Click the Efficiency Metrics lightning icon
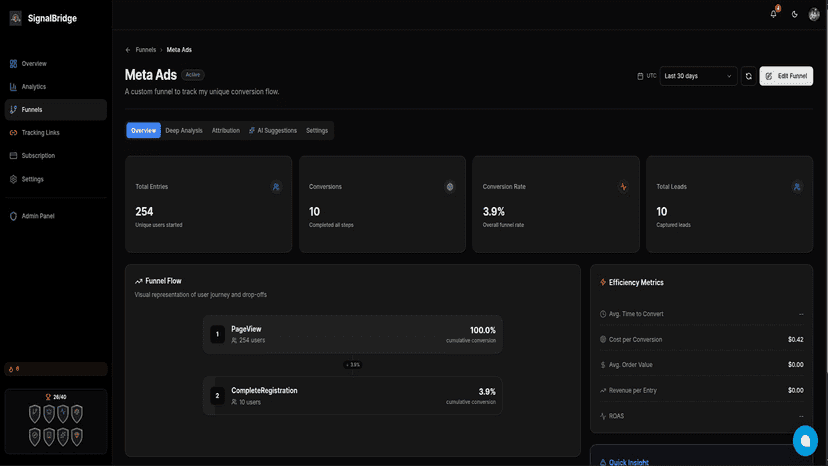 click(603, 283)
